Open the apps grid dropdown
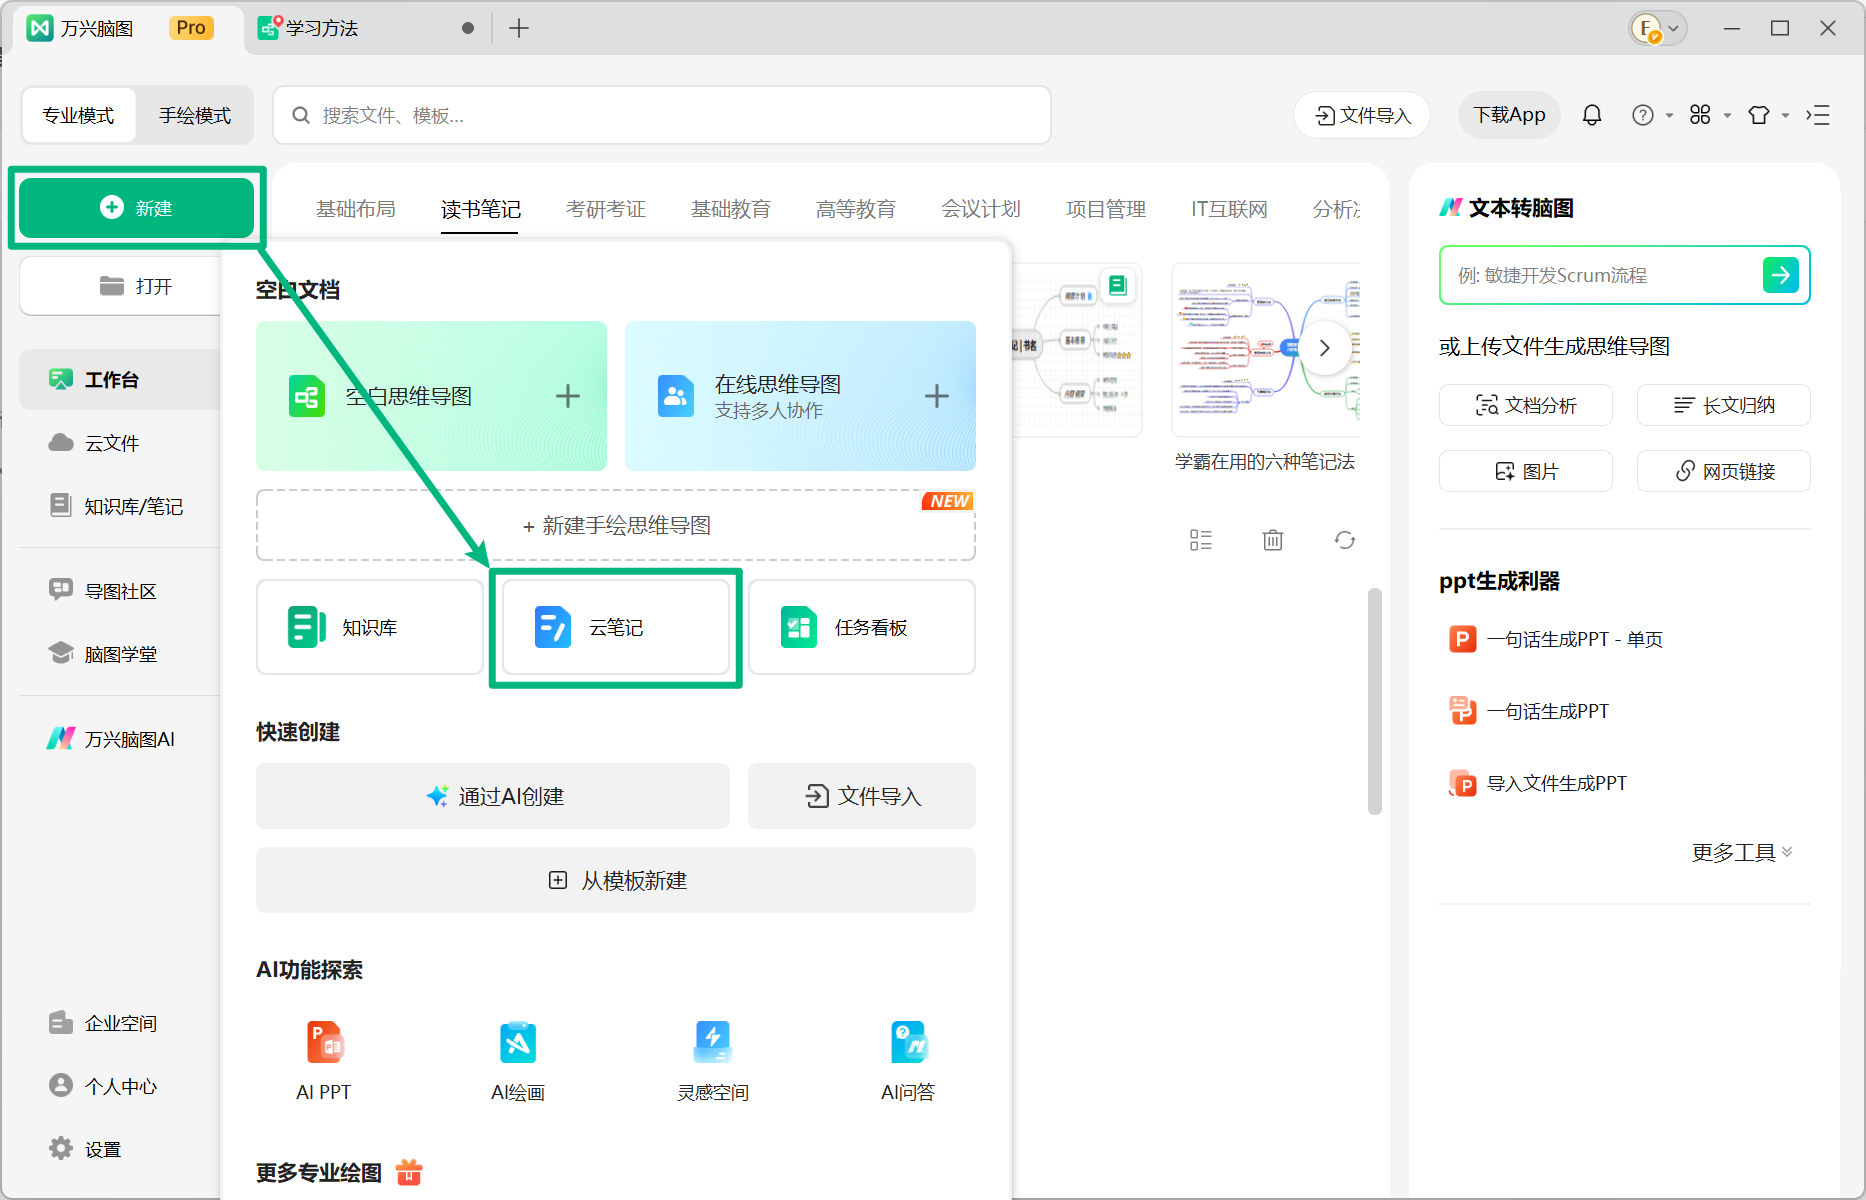The image size is (1866, 1200). tap(1709, 115)
